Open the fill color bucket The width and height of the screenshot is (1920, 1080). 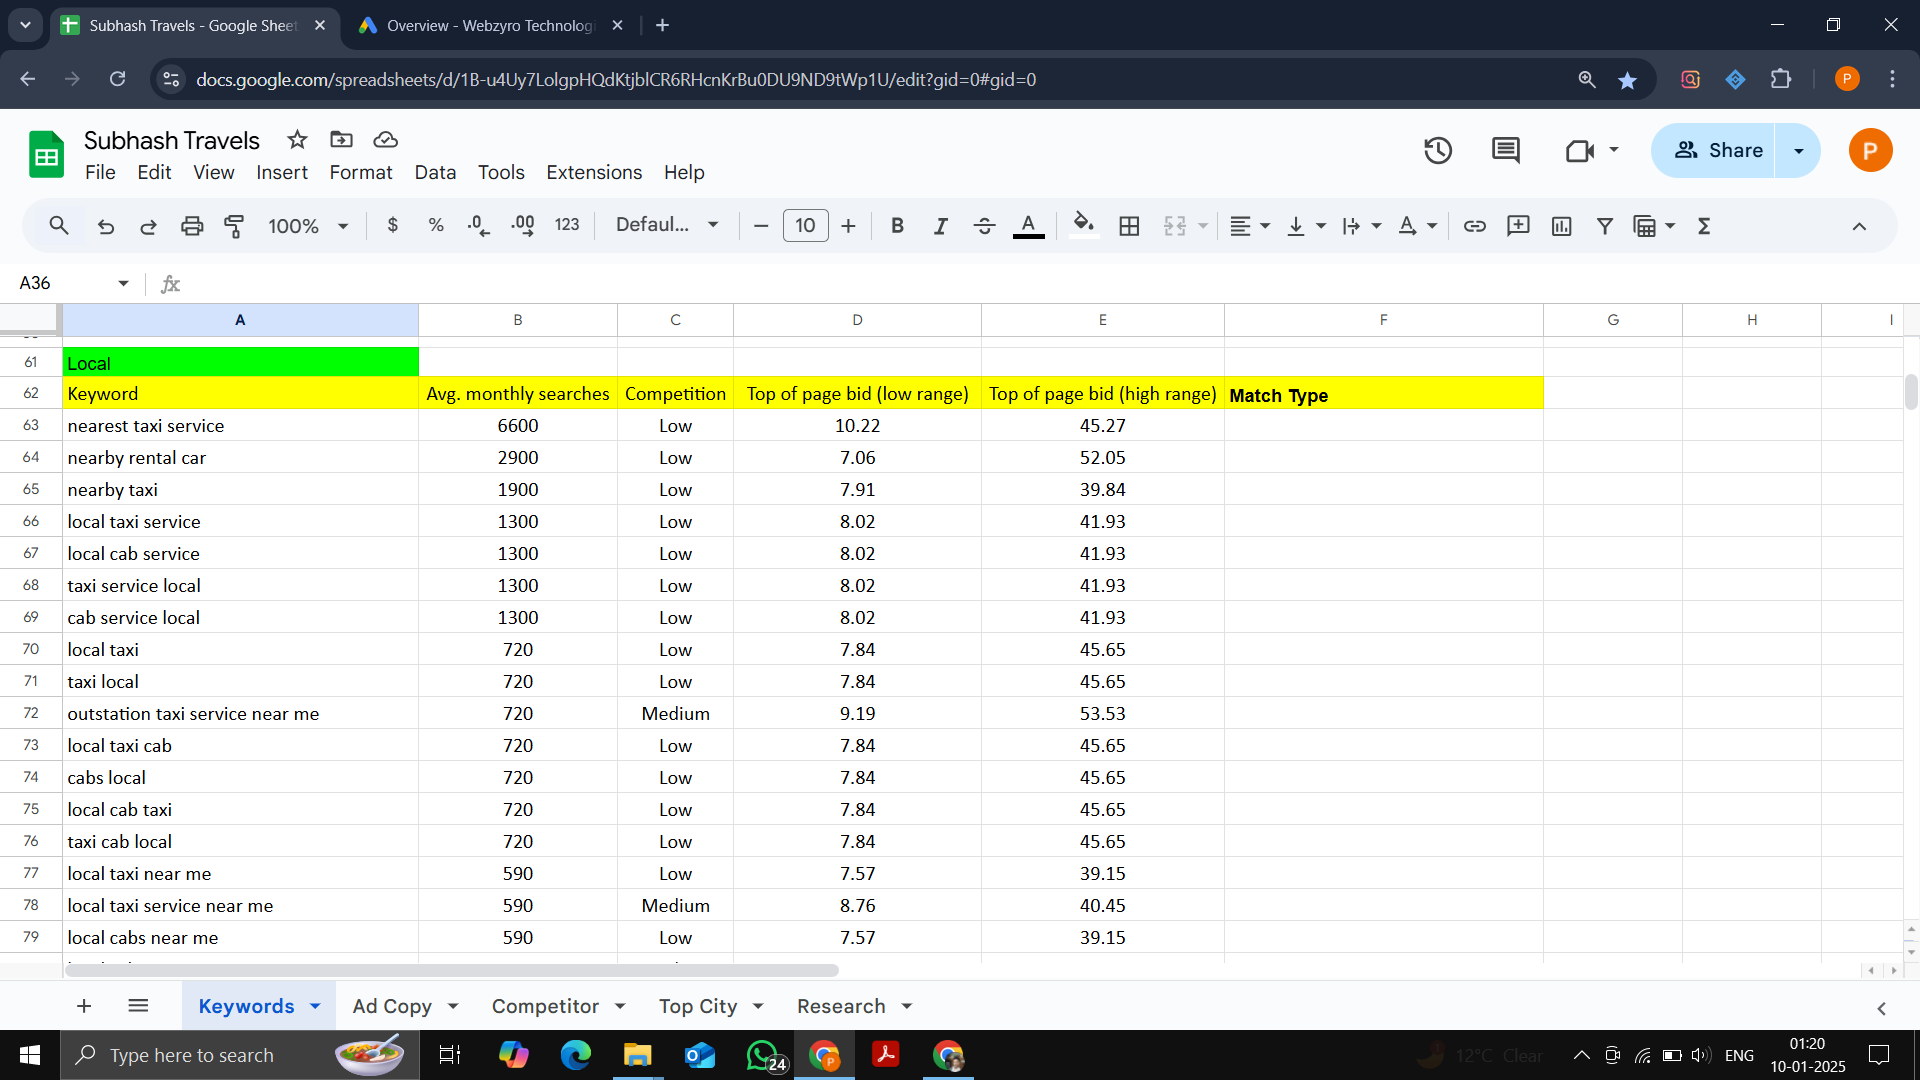coord(1084,226)
